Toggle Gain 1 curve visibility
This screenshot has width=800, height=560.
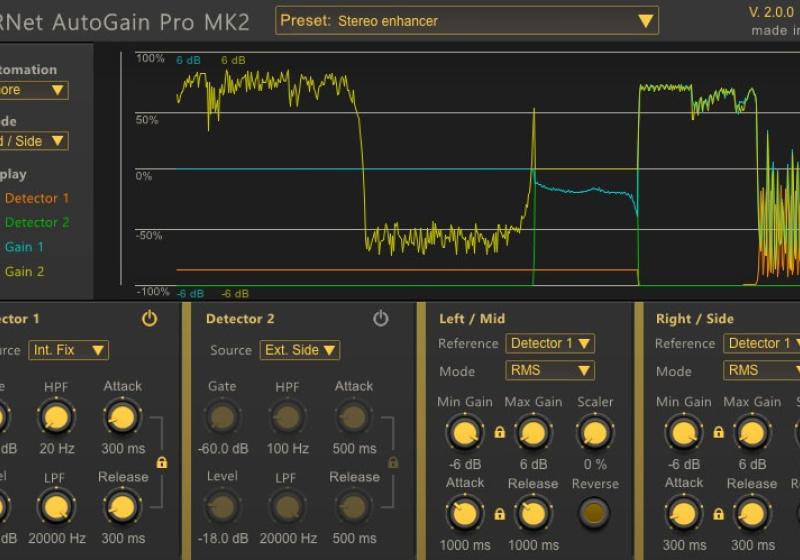(24, 247)
